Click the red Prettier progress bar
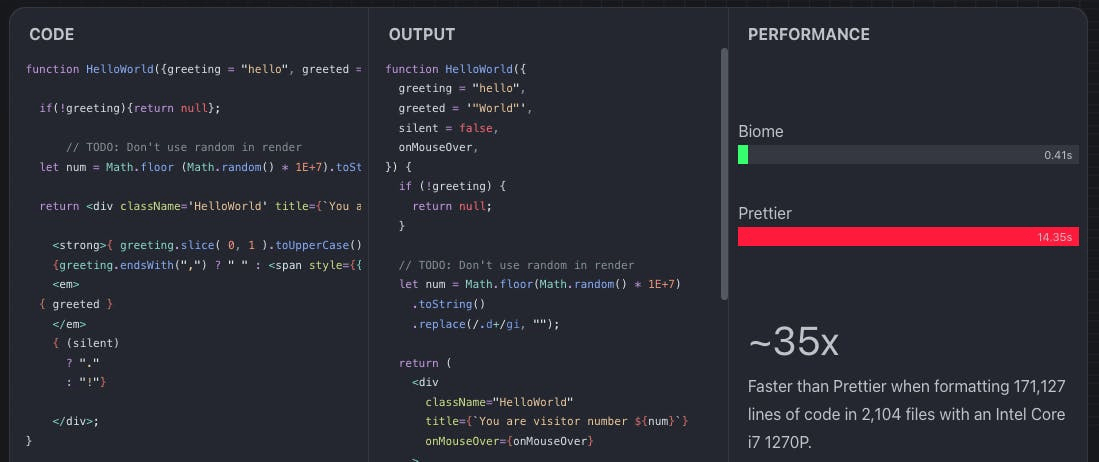This screenshot has height=462, width=1099. pos(907,237)
